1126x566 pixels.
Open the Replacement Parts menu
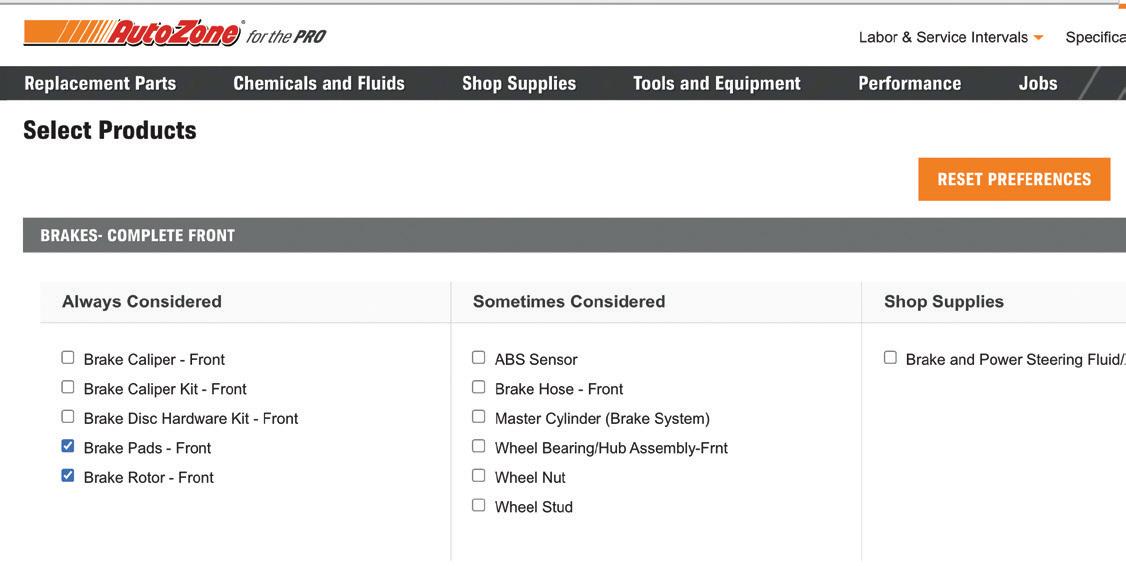[100, 83]
